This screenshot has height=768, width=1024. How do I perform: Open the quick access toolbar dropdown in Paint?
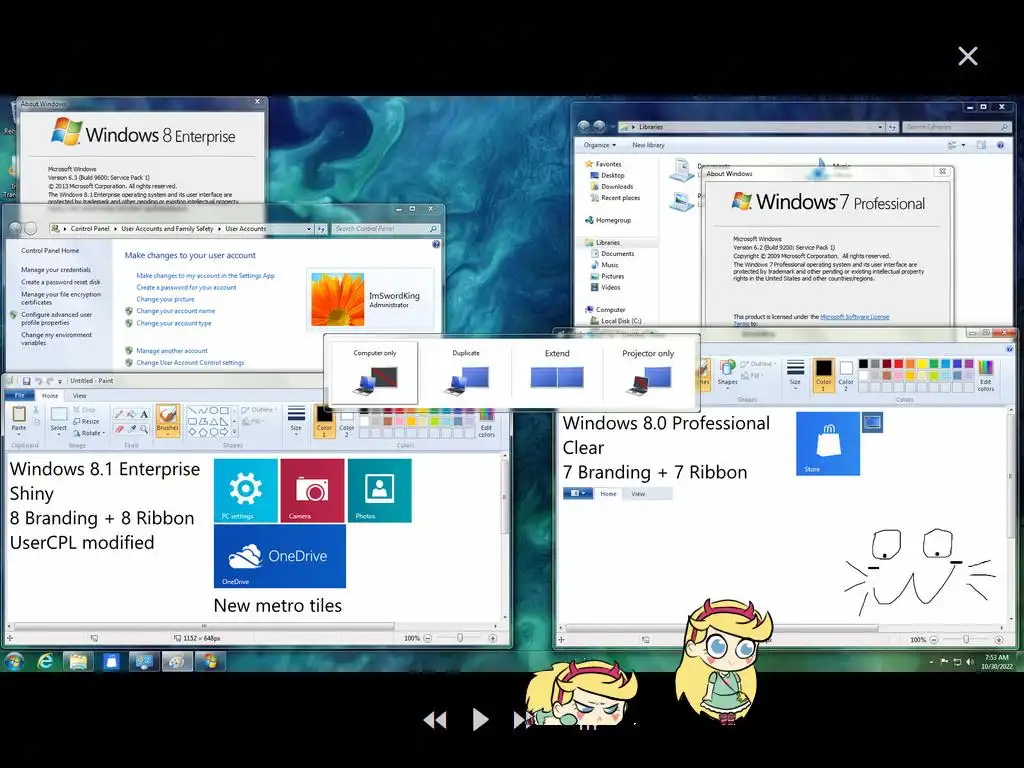coord(60,381)
